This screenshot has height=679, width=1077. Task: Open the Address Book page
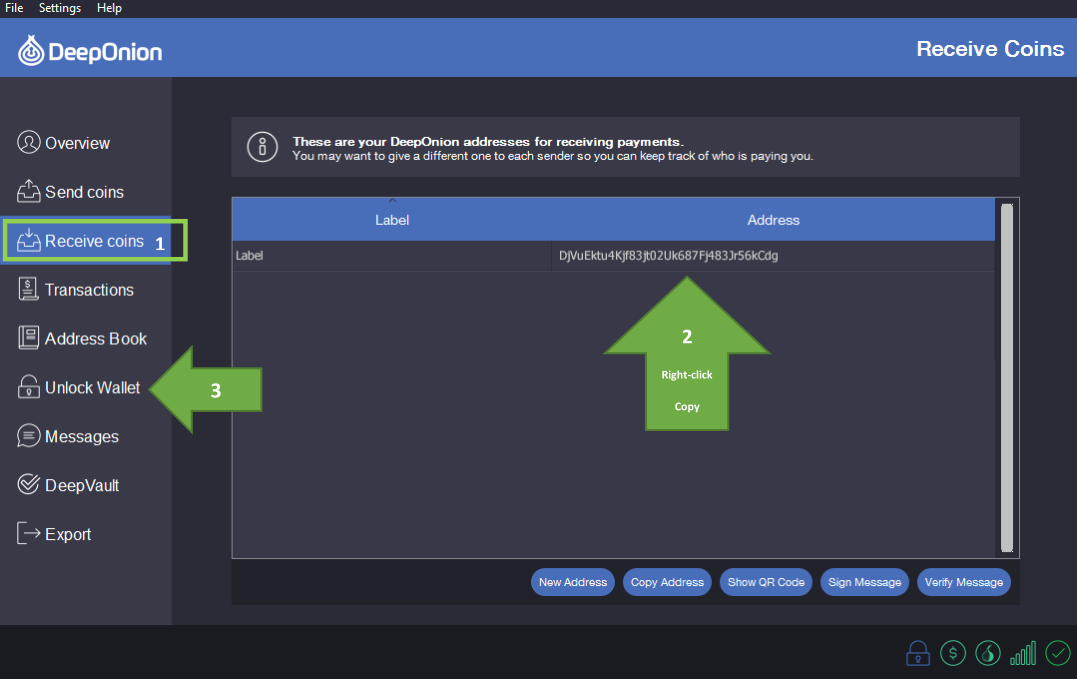pos(95,338)
